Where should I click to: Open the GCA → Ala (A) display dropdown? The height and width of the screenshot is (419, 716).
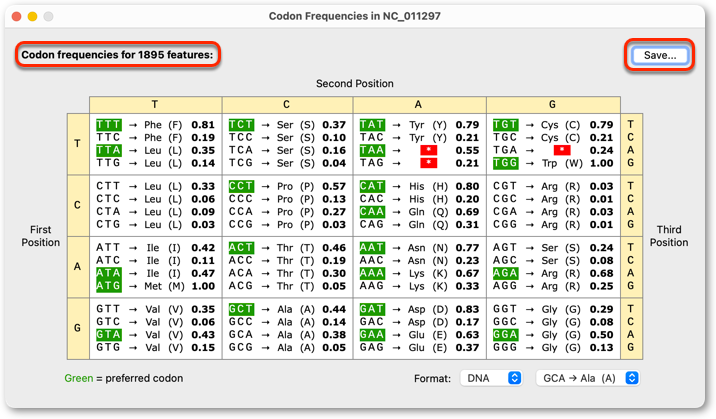point(588,378)
